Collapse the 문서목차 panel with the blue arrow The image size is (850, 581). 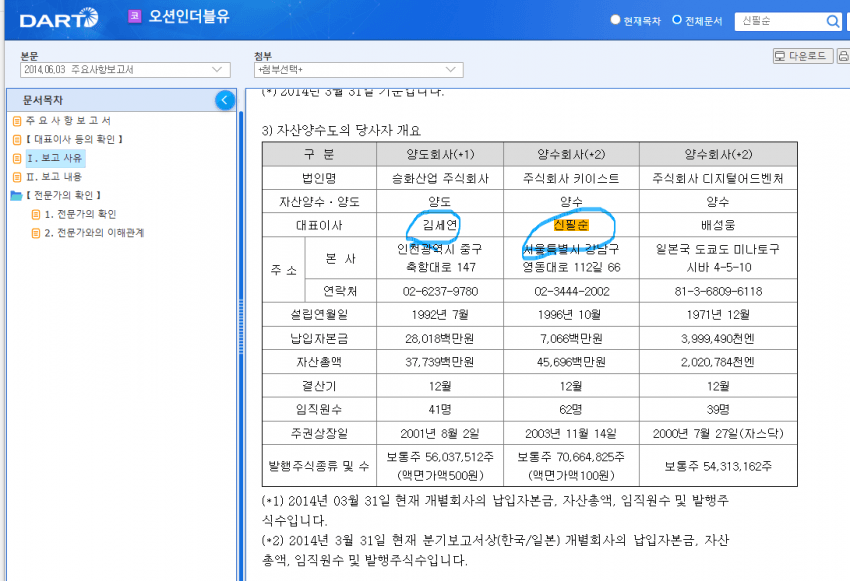click(x=224, y=100)
